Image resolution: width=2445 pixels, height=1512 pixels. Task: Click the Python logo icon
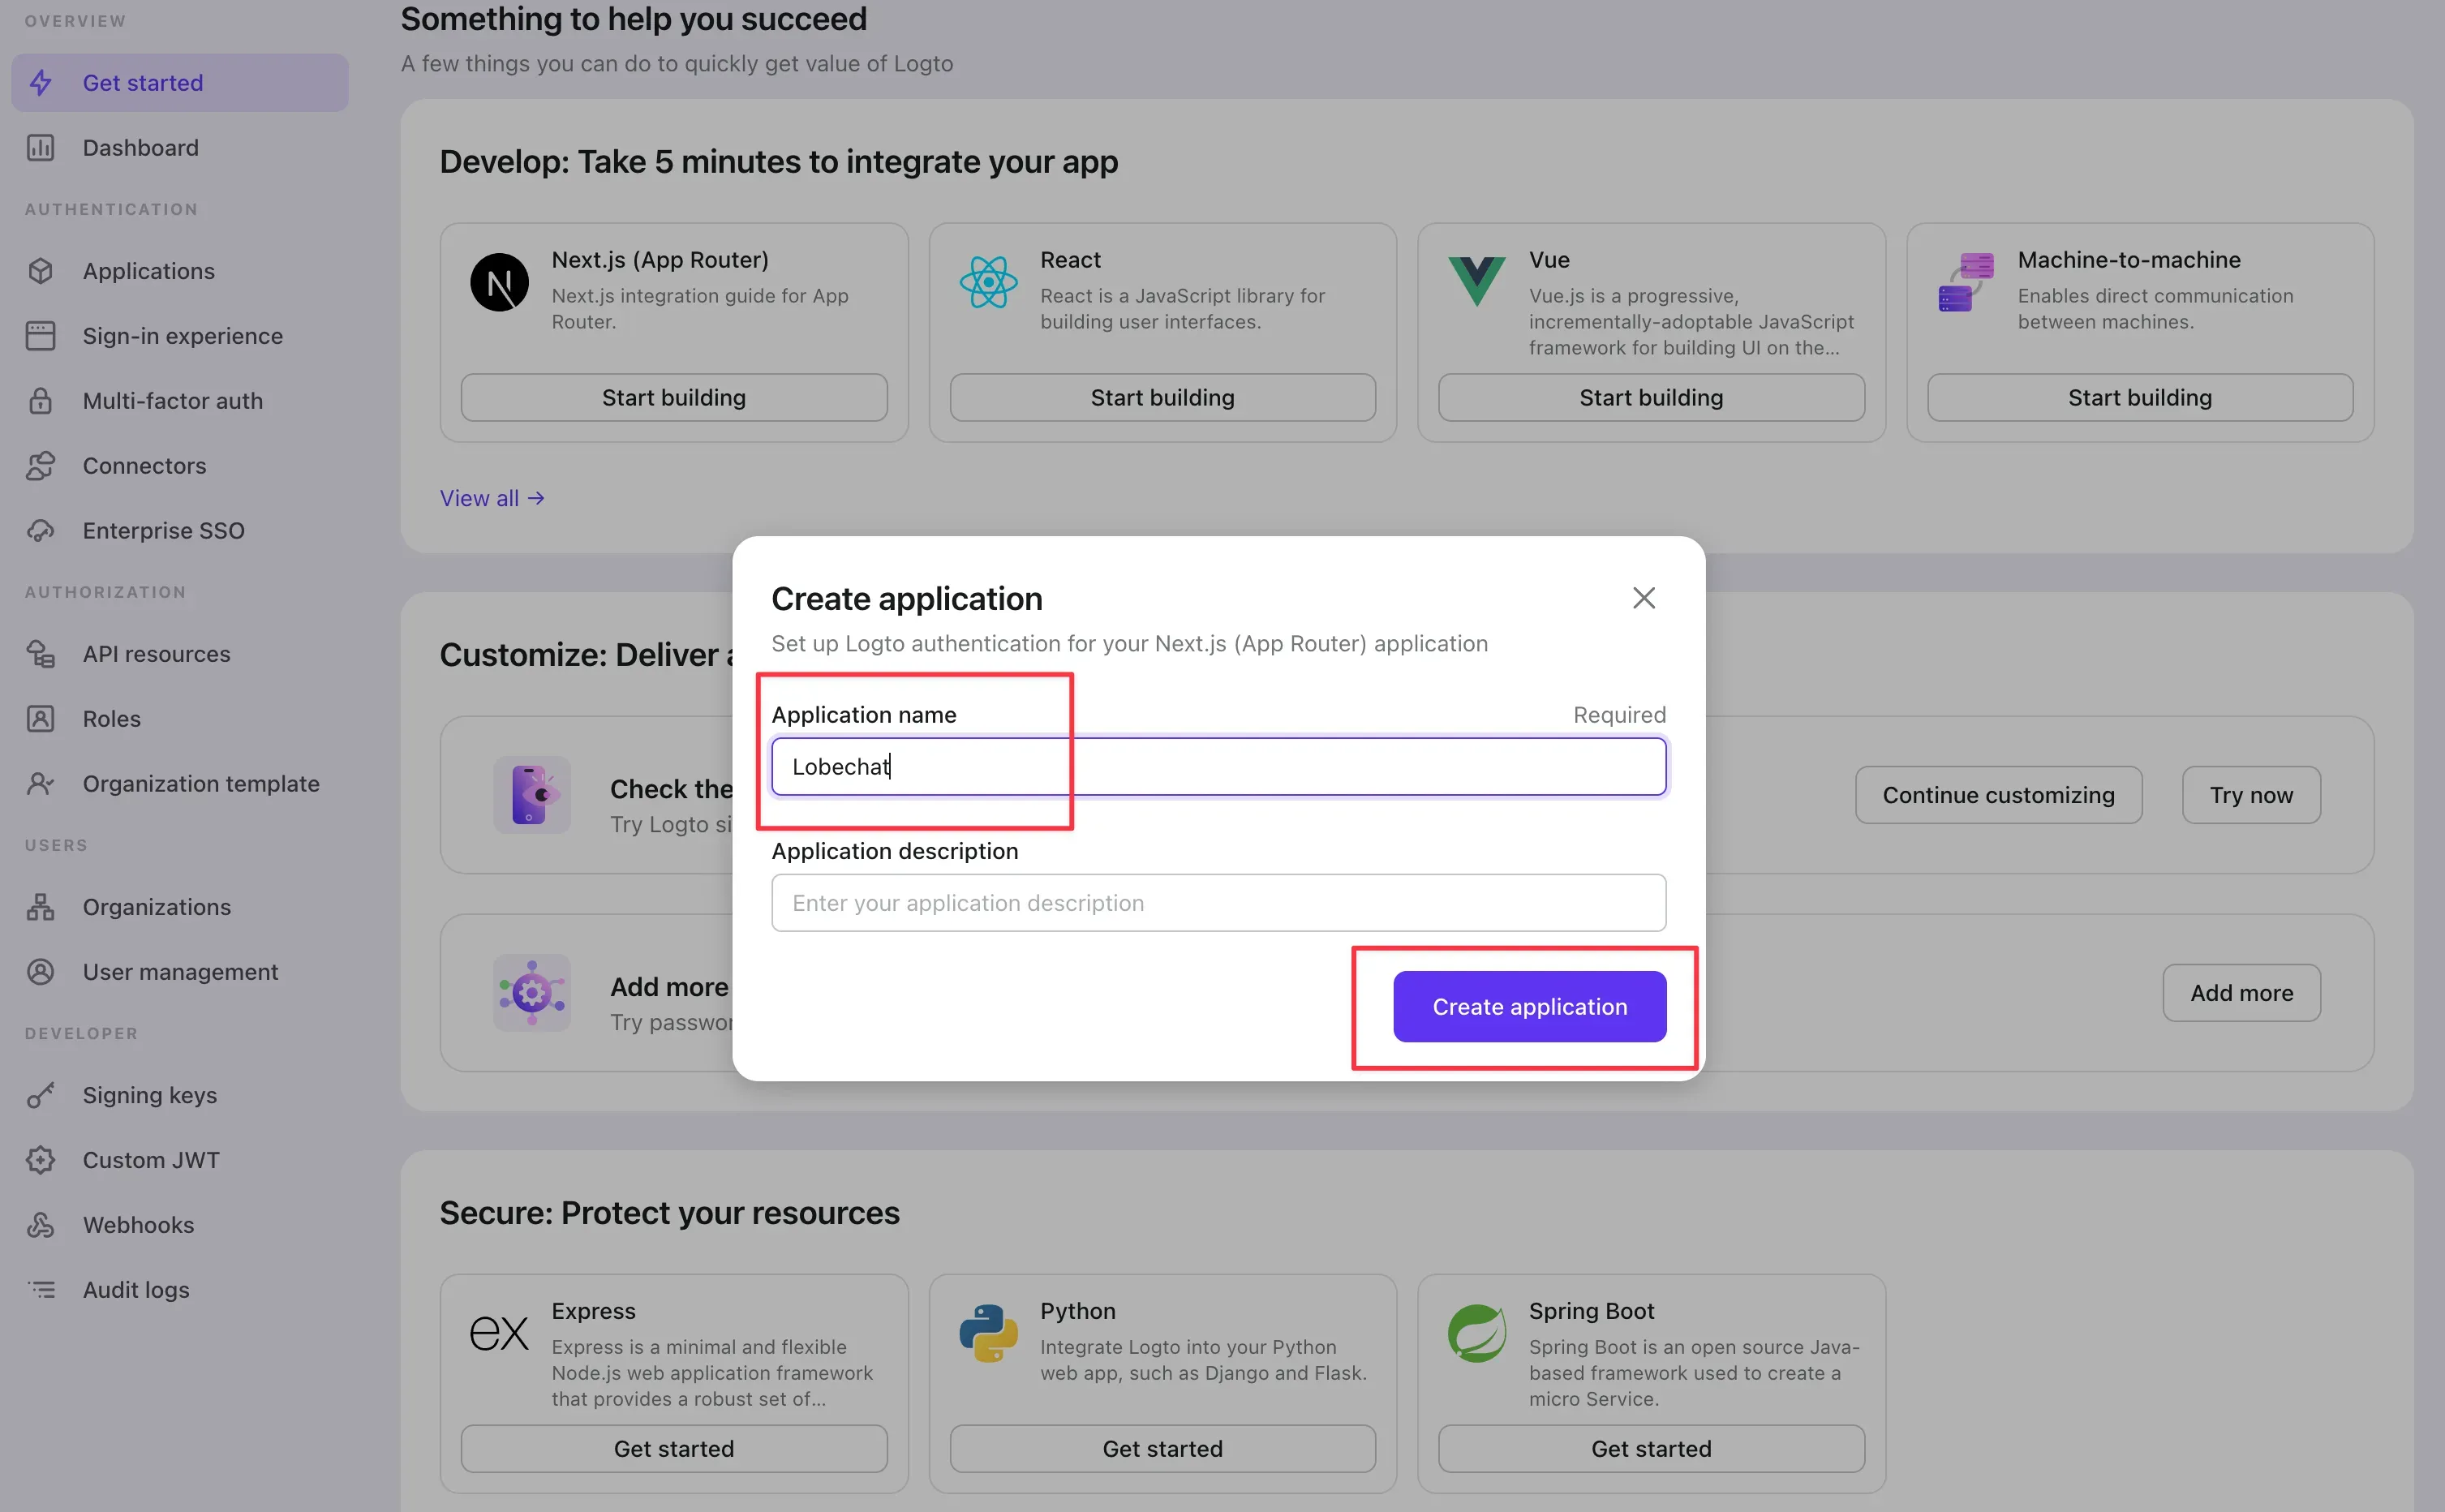coord(989,1333)
